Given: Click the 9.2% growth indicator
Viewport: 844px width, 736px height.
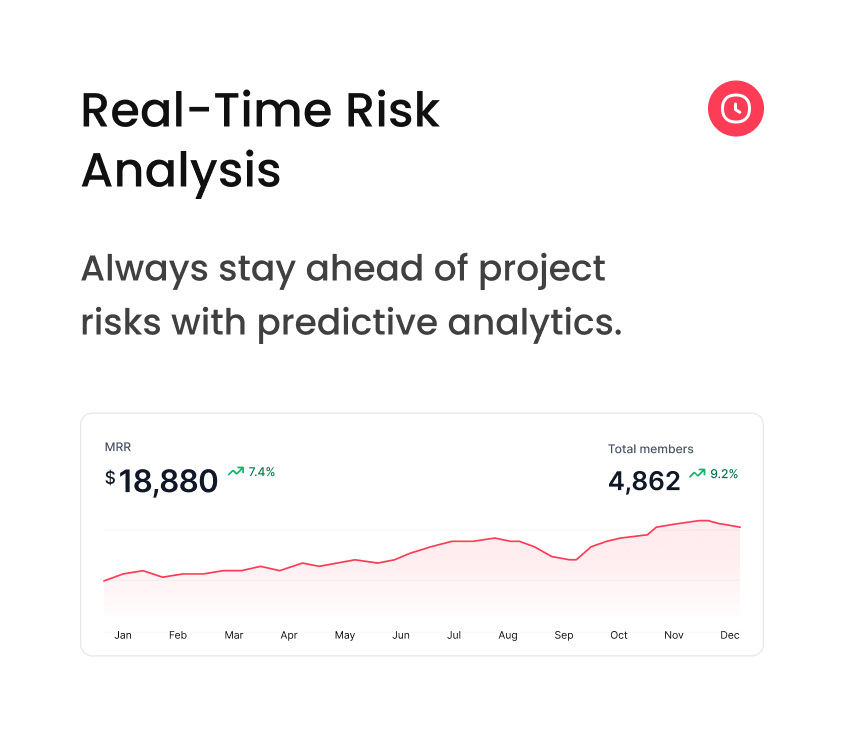Looking at the screenshot, I should coord(724,474).
